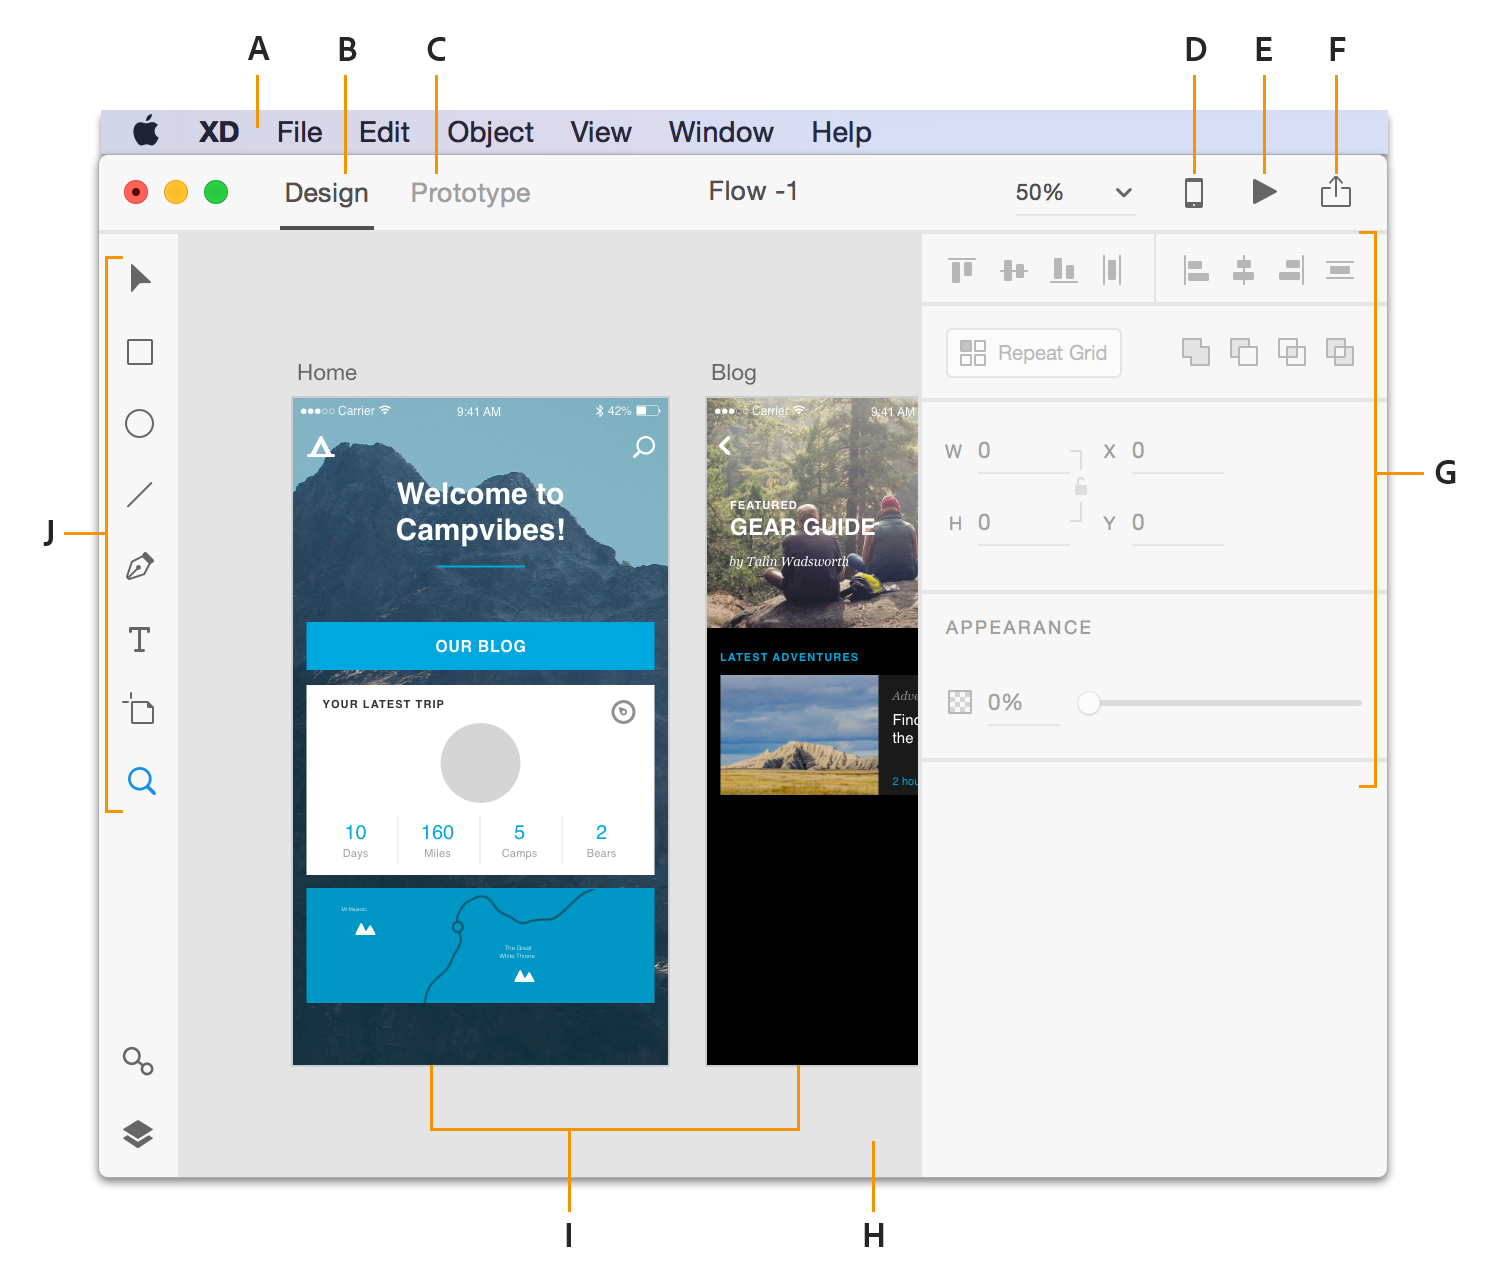Switch to the Prototype tab
The image size is (1499, 1286).
pos(470,192)
